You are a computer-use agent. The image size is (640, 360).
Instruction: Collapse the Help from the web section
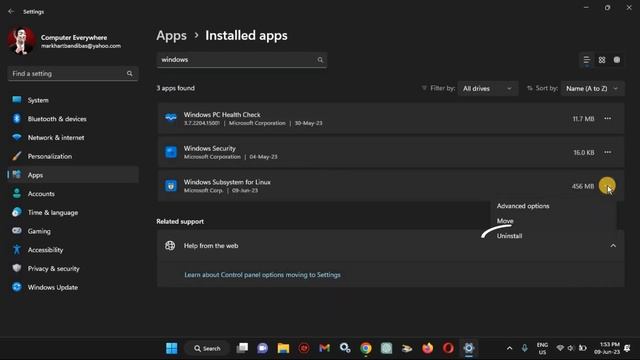pyautogui.click(x=613, y=246)
